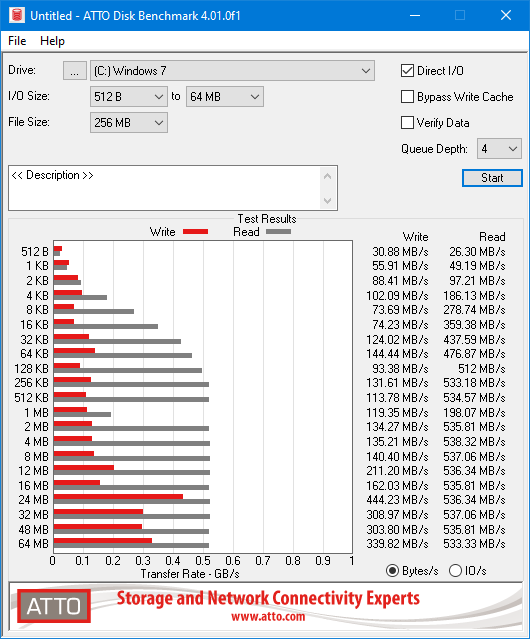
Task: Click the description box down scroll arrow
Action: point(328,201)
